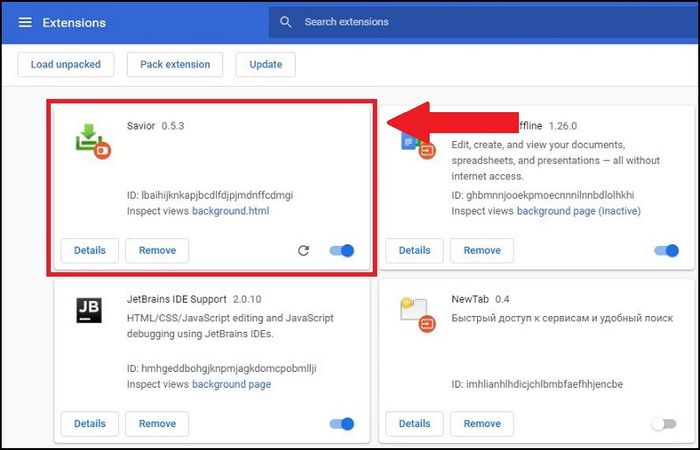The height and width of the screenshot is (450, 700).
Task: Click NewTab 0.4 title text
Action: (480, 299)
